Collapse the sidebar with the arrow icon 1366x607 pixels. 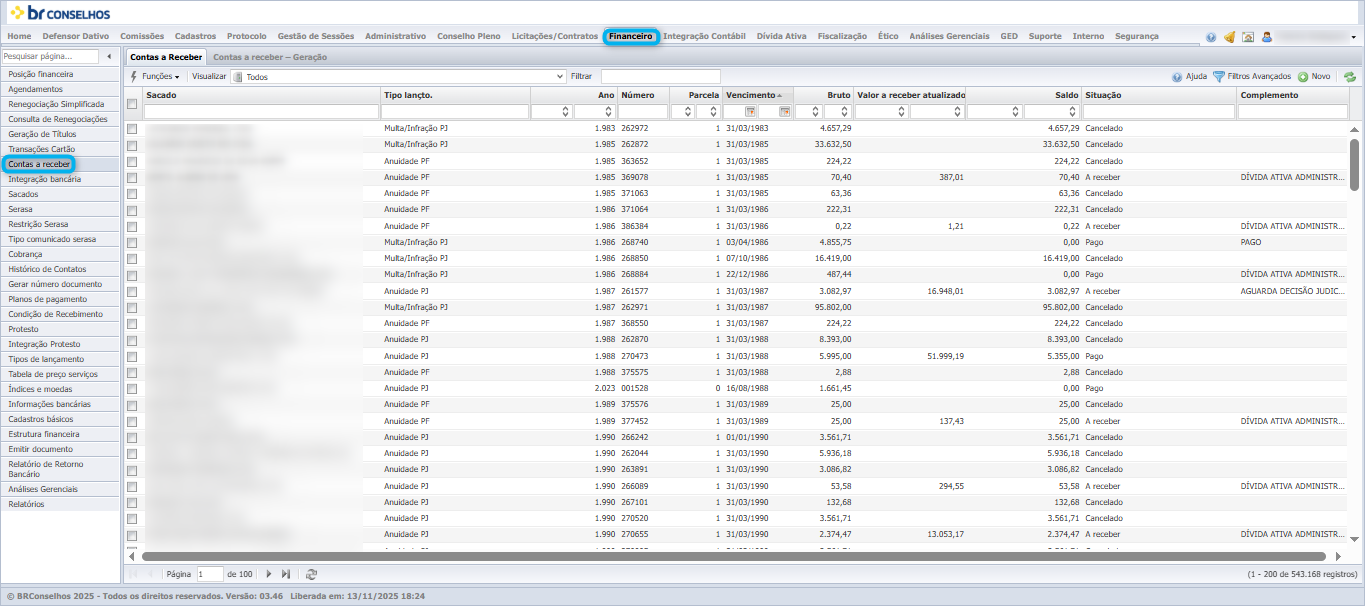pyautogui.click(x=109, y=56)
